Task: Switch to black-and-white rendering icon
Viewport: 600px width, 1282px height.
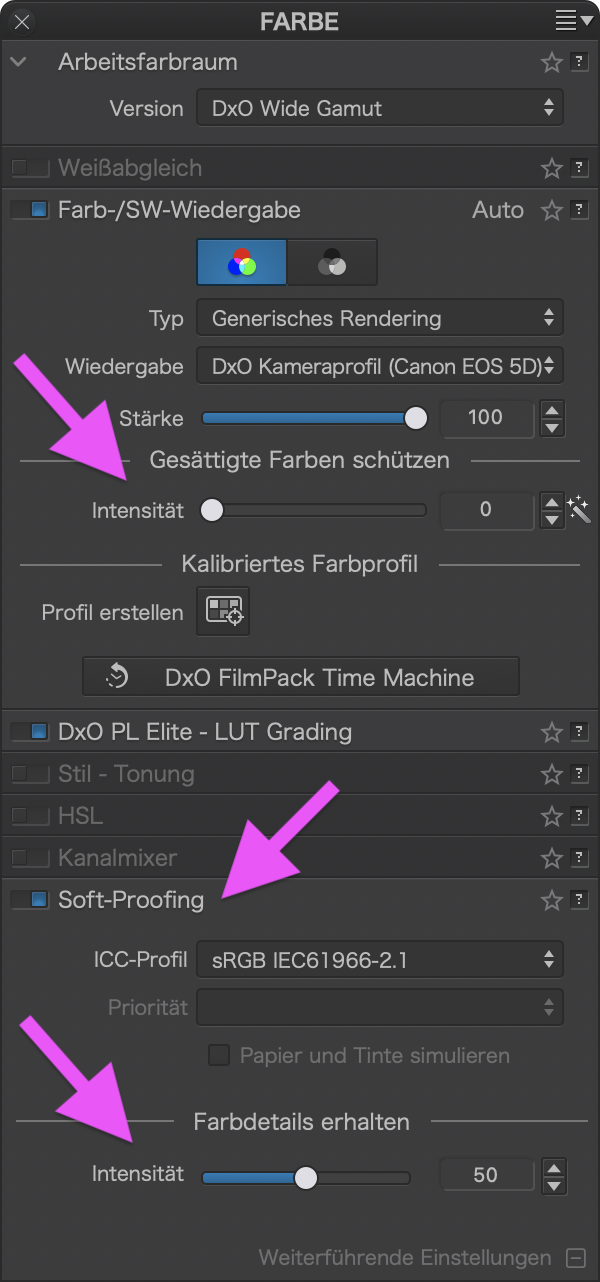Action: [x=332, y=263]
